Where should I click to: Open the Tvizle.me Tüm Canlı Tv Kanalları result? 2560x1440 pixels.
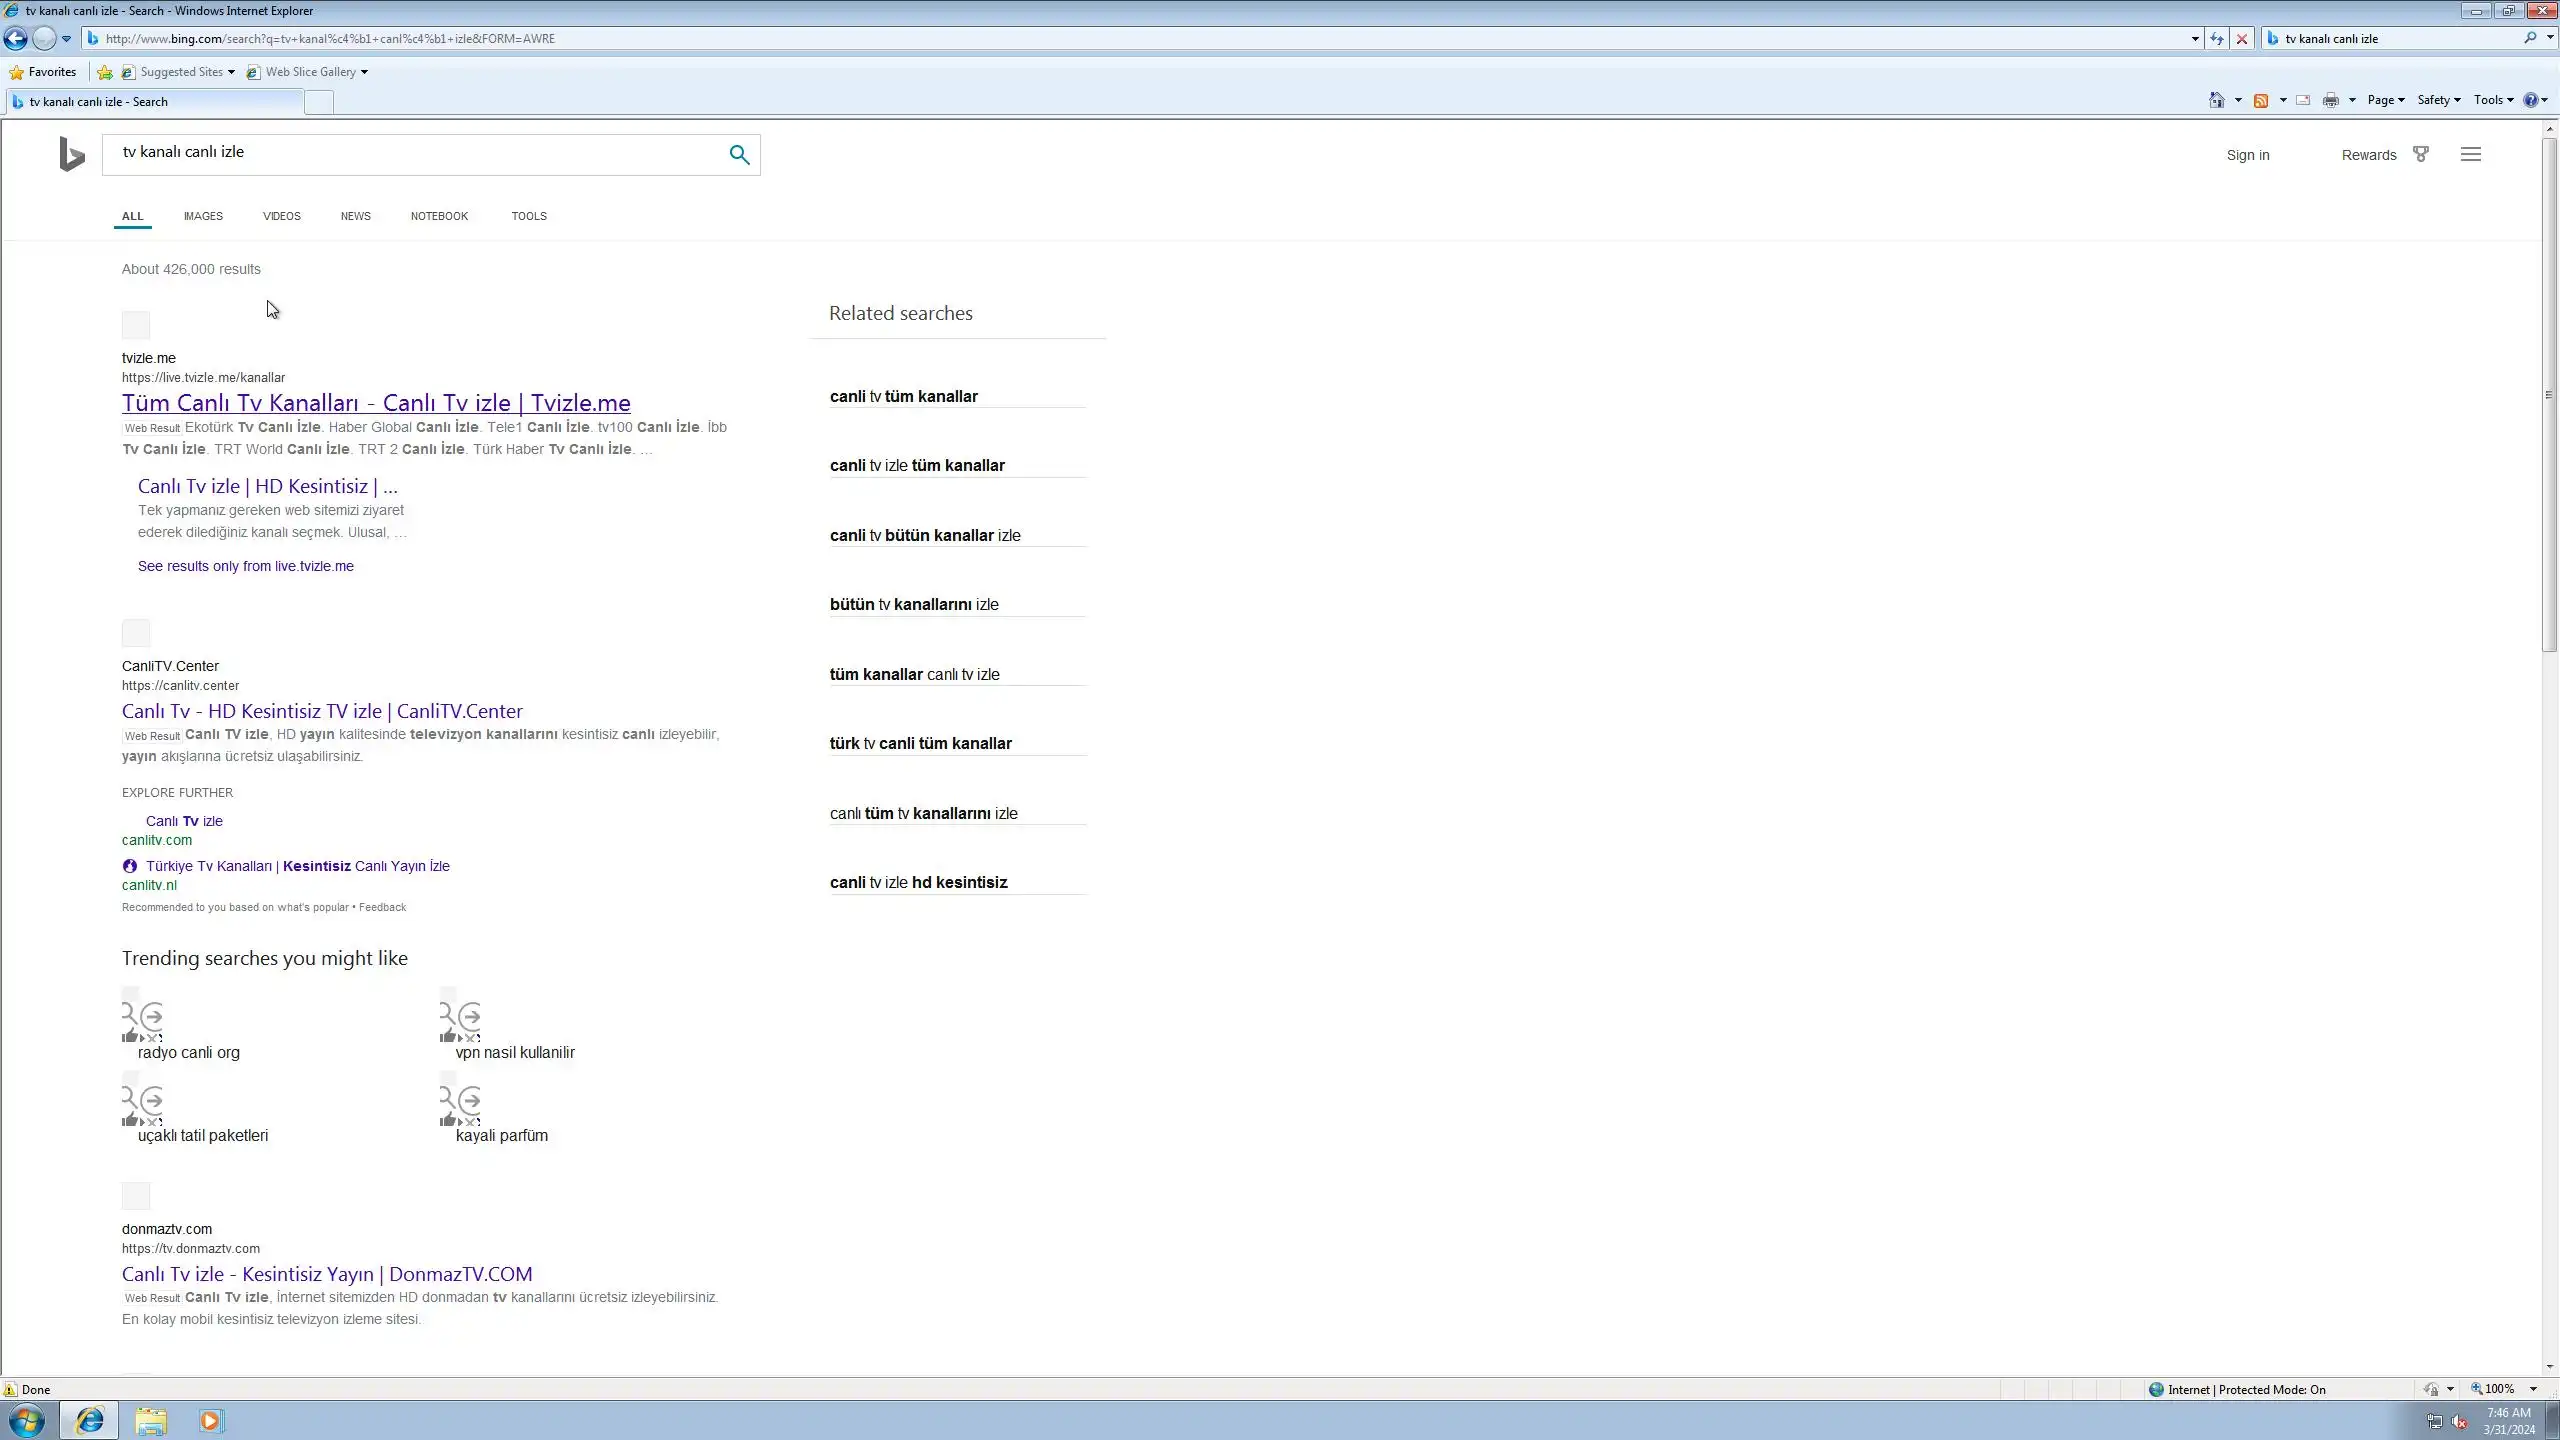pos(376,403)
